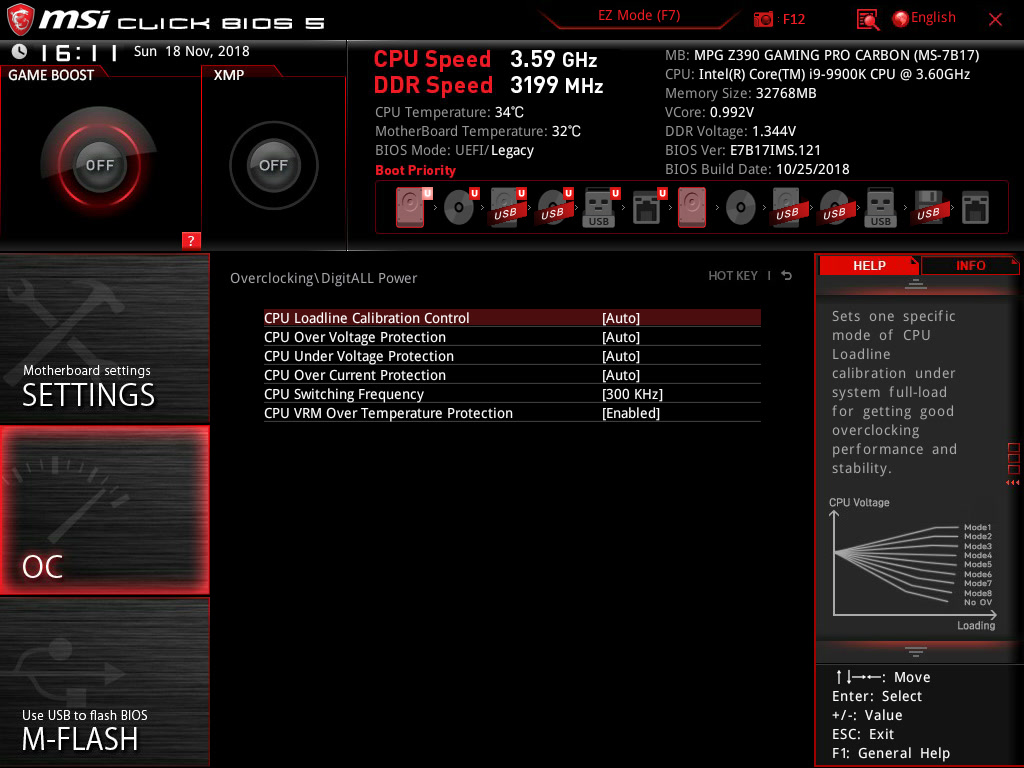Select the UEFI network boot device icon
The width and height of the screenshot is (1024, 768).
[x=648, y=208]
